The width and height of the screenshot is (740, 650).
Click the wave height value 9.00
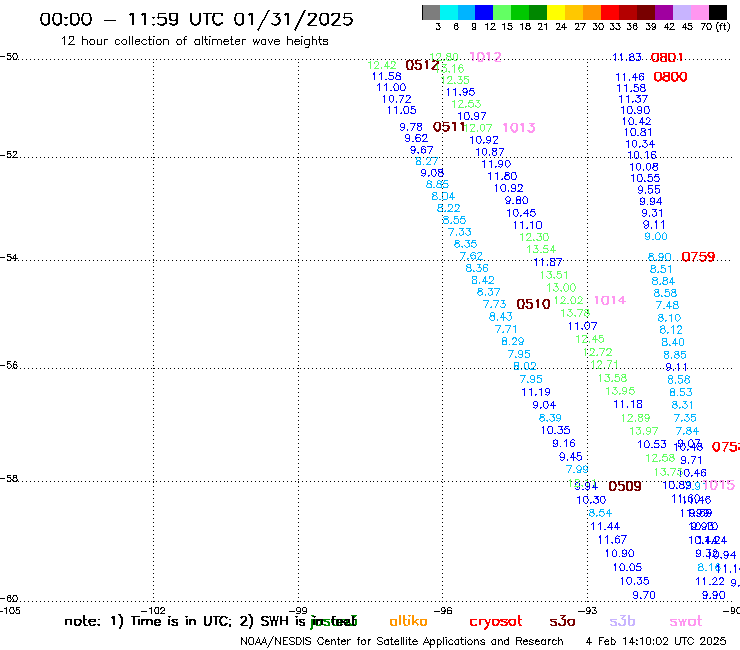656,236
